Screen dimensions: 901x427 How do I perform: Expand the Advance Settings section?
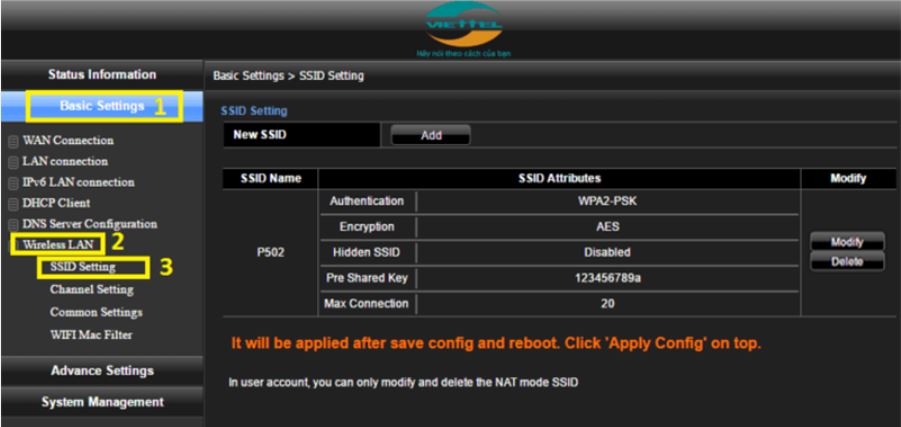(103, 371)
